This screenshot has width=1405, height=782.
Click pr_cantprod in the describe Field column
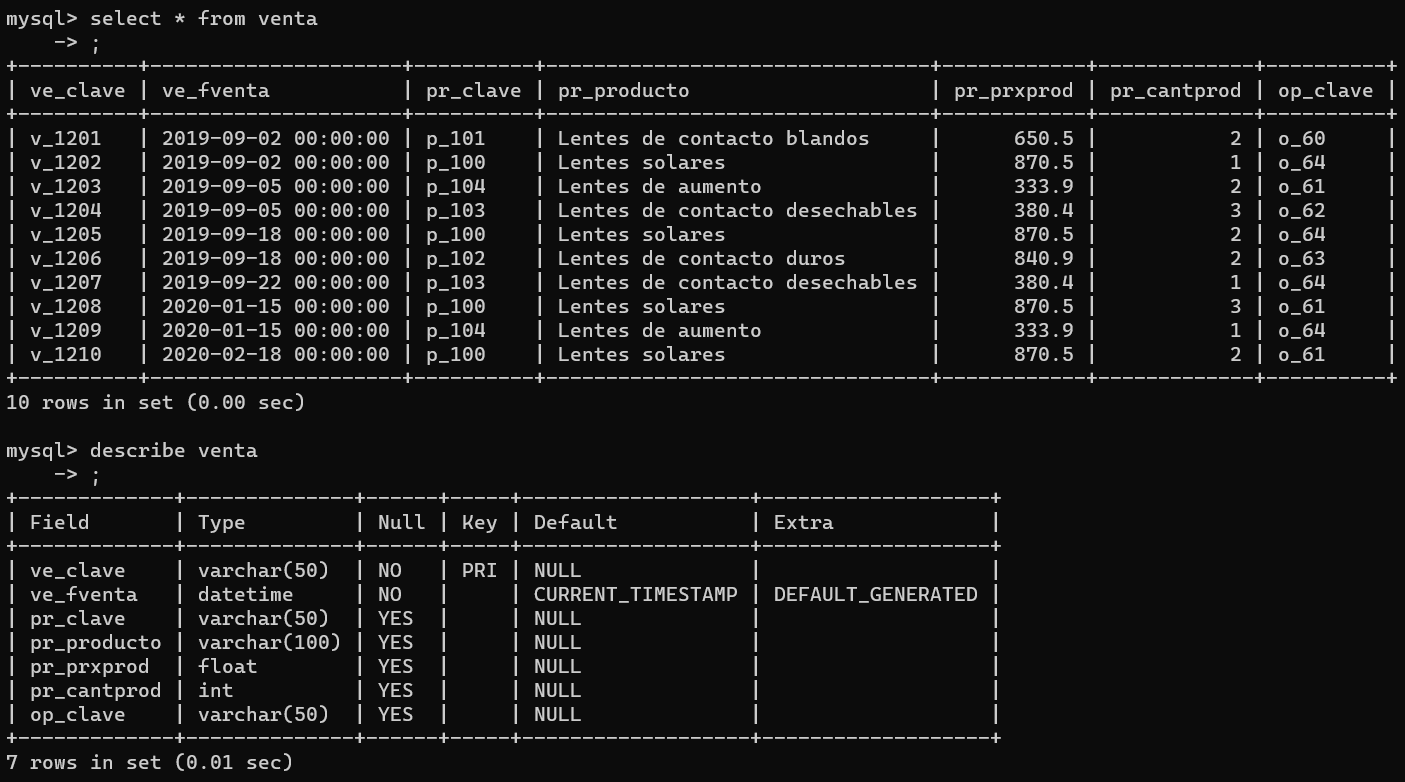tap(96, 691)
